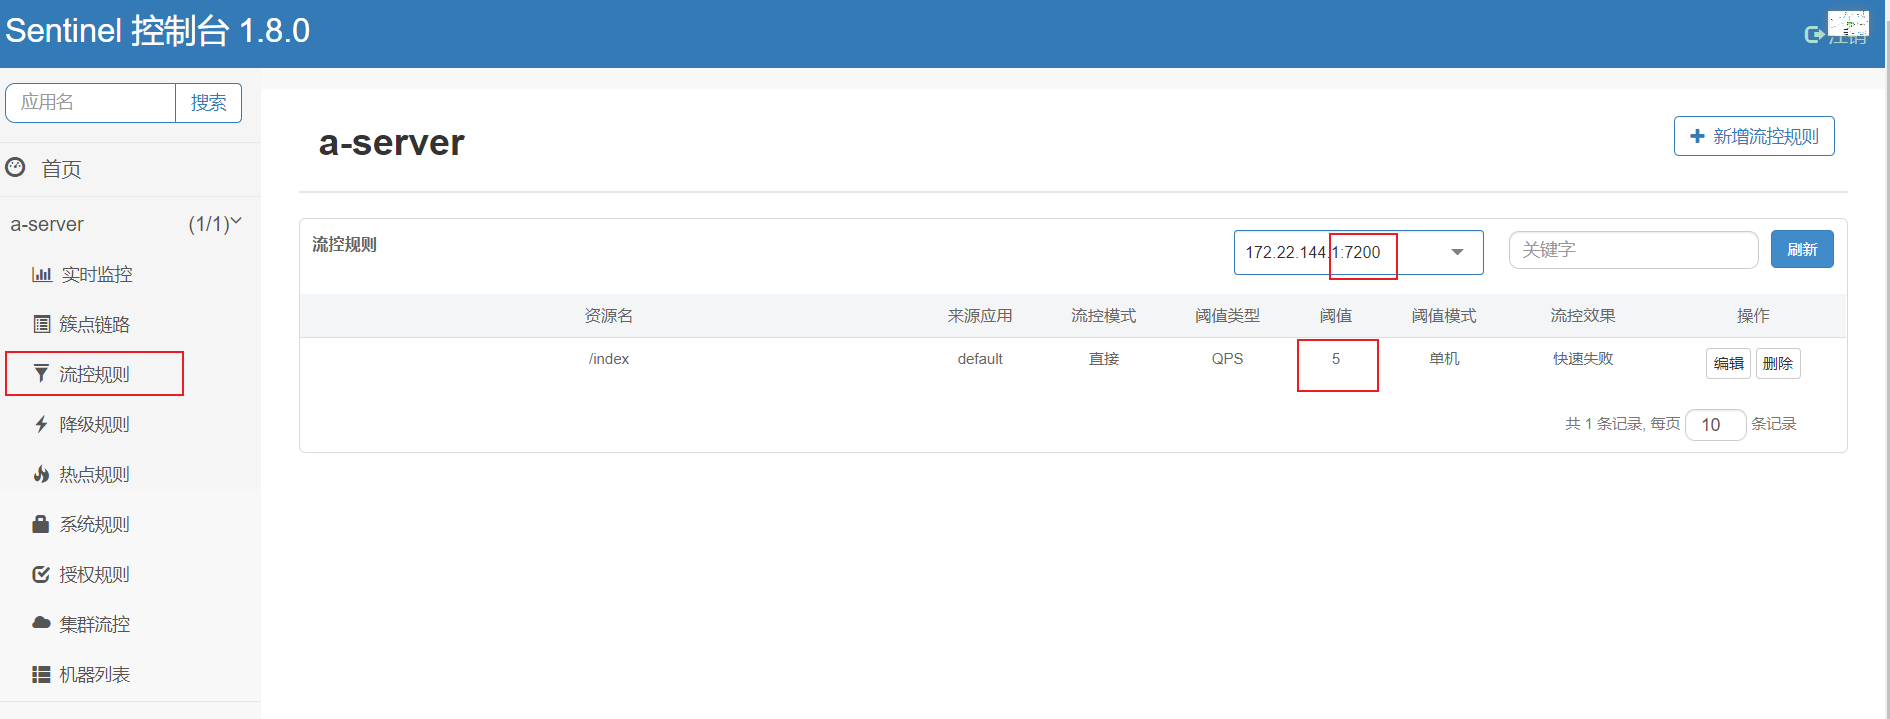This screenshot has height=719, width=1890.
Task: Click the list icon for 簇点链路
Action: (x=41, y=324)
